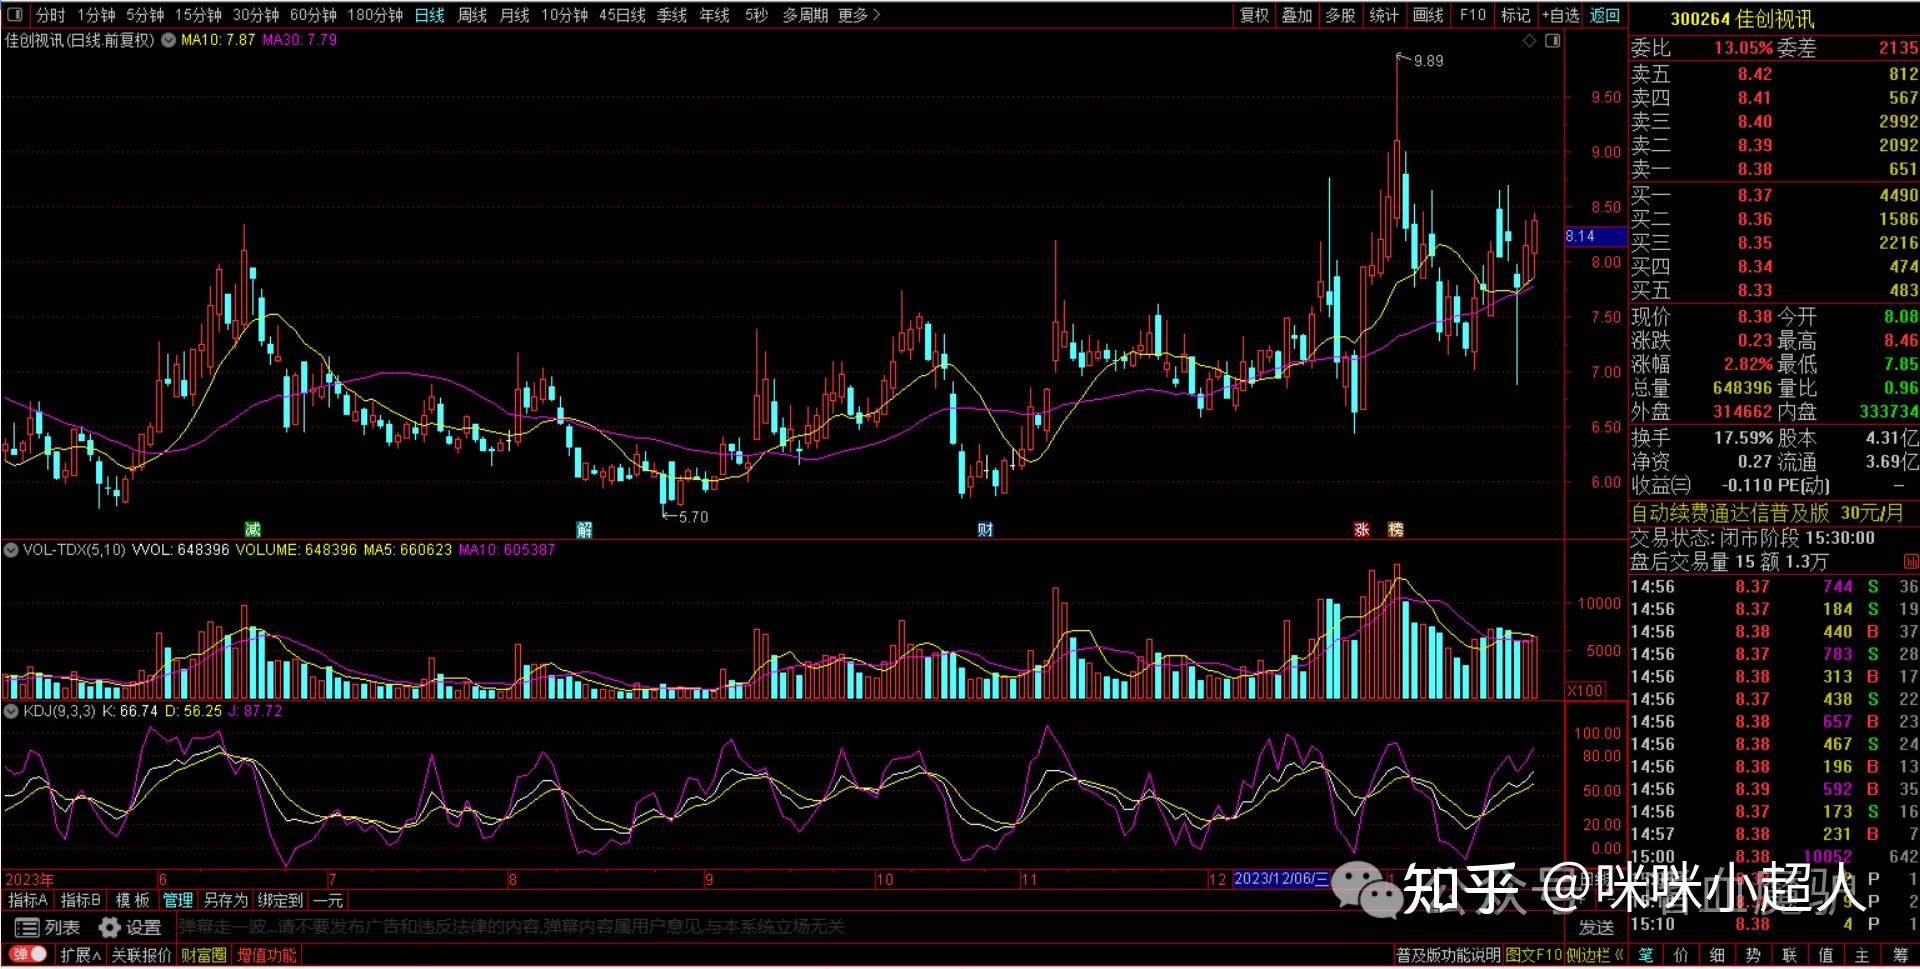Click the 一元 button
This screenshot has height=969, width=1920.
coord(327,900)
